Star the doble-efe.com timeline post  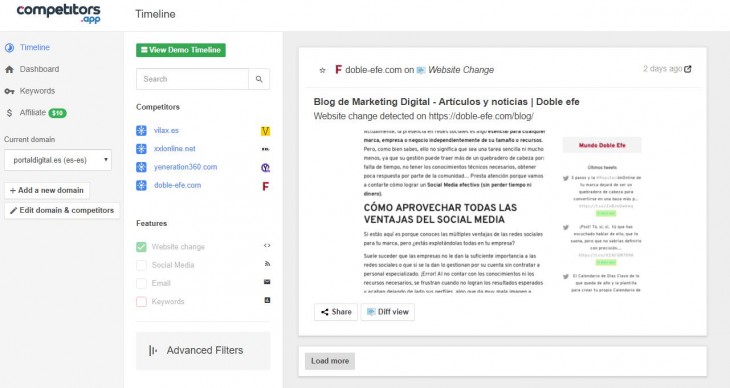(x=322, y=70)
